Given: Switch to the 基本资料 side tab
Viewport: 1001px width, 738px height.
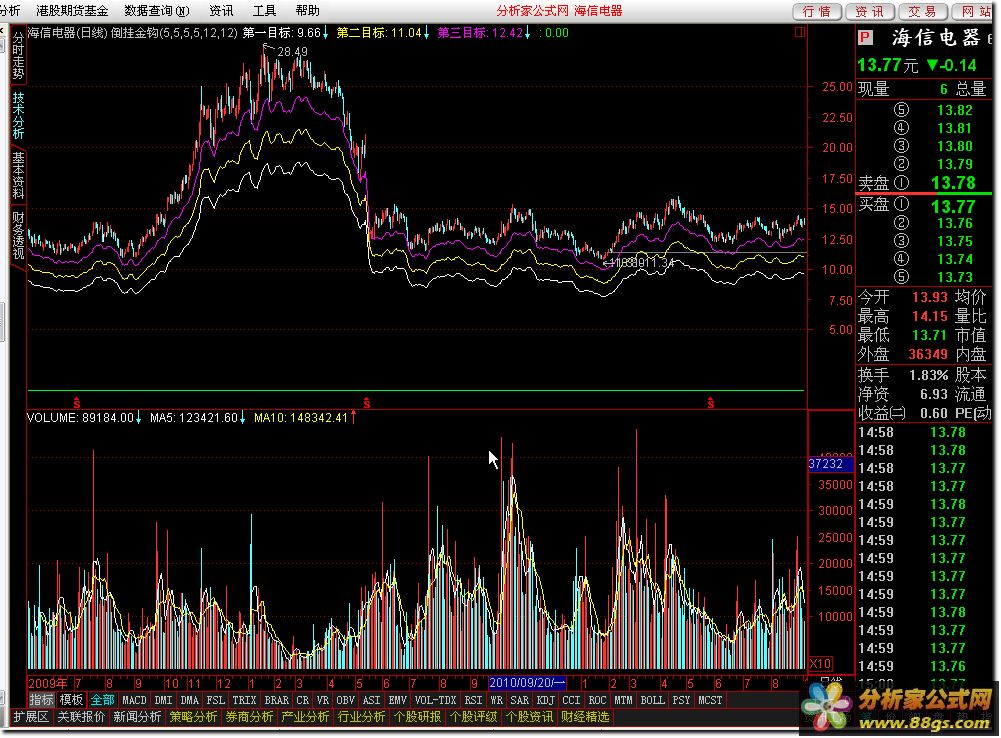Looking at the screenshot, I should click(x=18, y=176).
